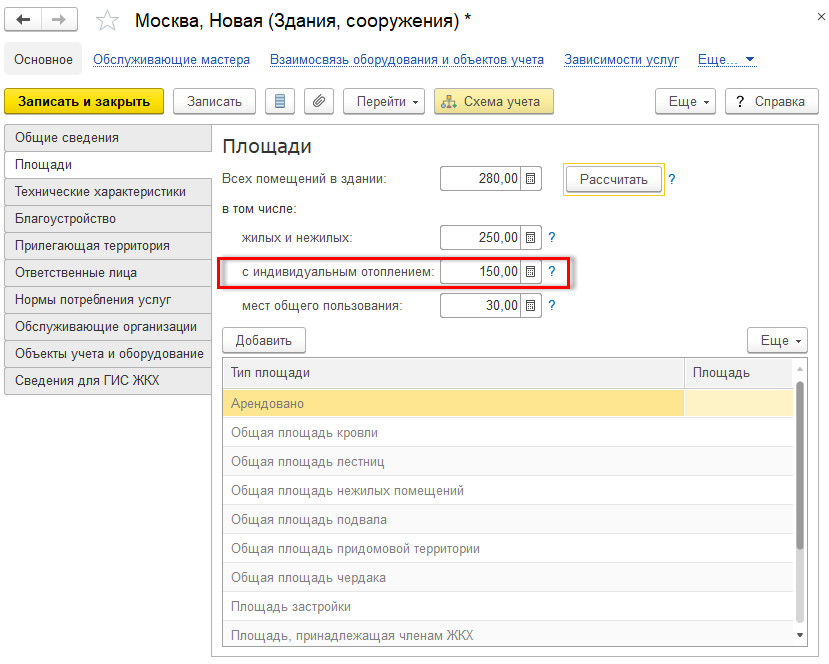
Task: Expand the Перейти dropdown menu
Action: tap(384, 101)
